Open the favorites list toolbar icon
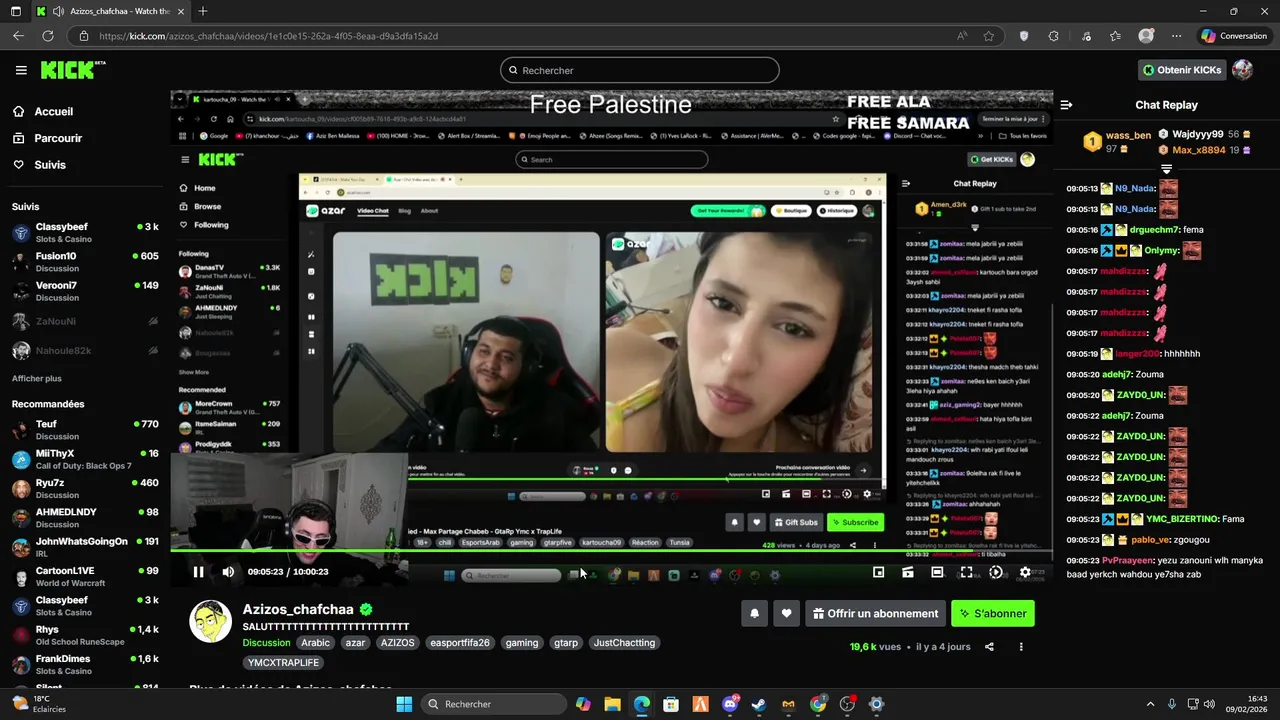Screen dimensions: 1280x720 1115,36
